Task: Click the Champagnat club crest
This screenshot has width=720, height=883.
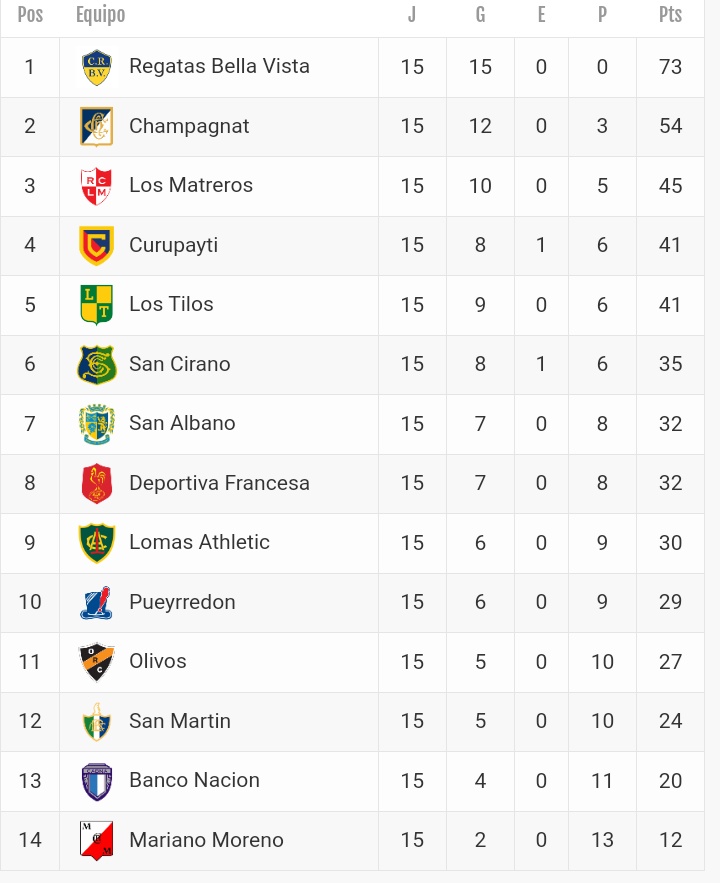Action: 97,126
